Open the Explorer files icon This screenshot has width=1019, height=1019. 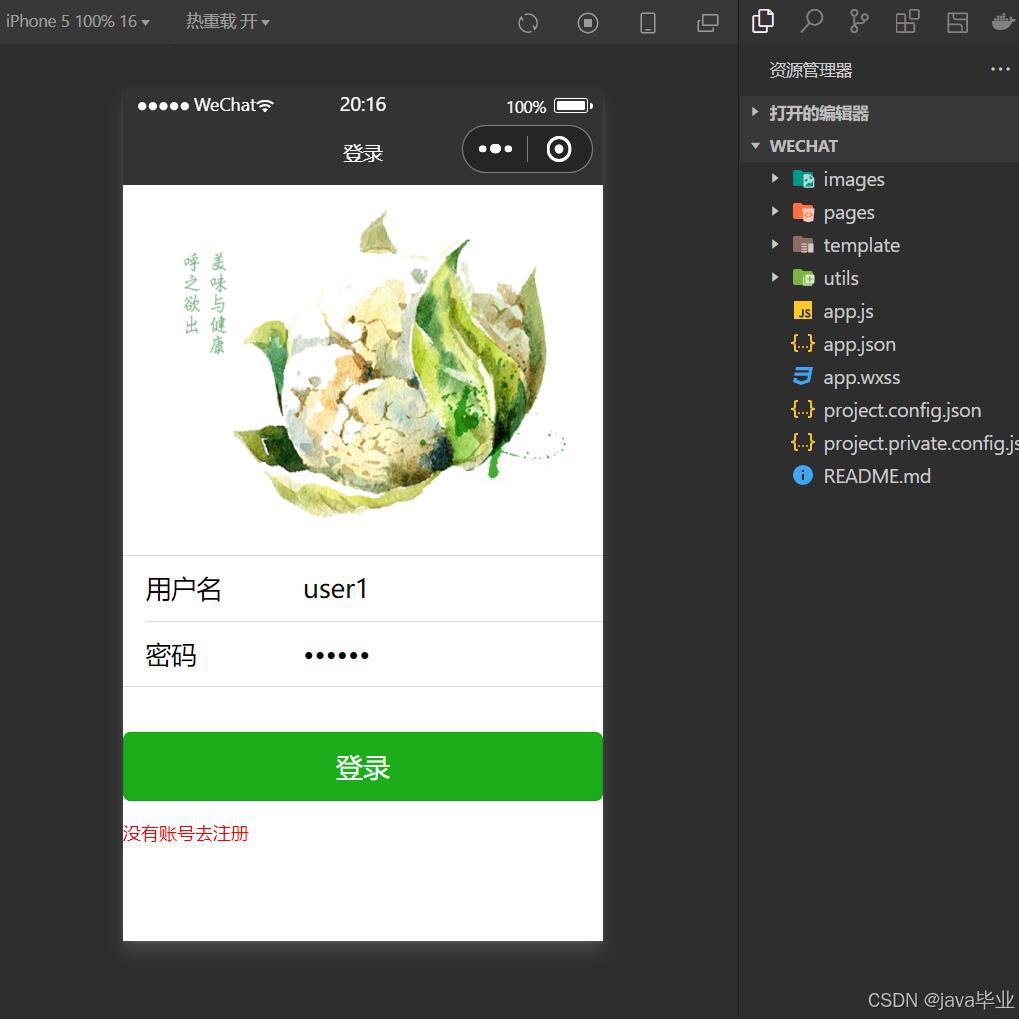763,21
